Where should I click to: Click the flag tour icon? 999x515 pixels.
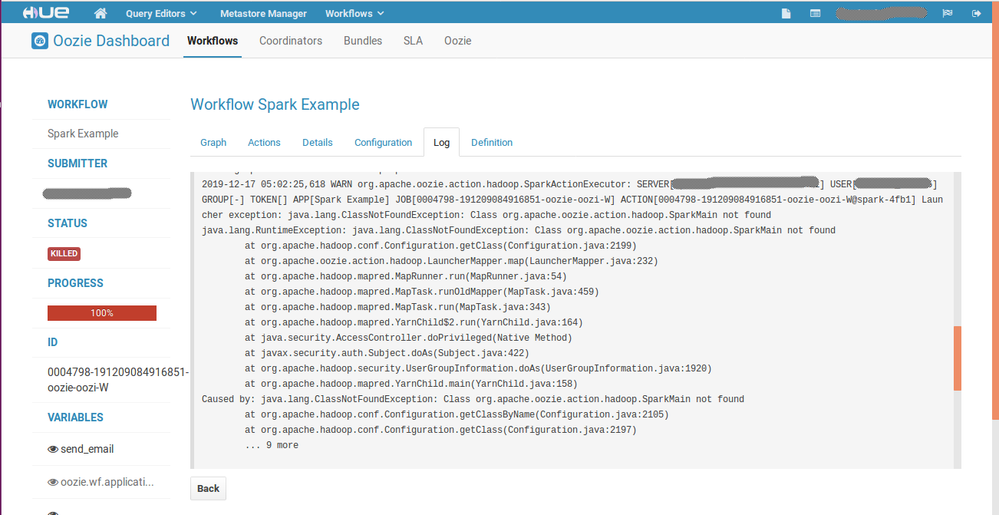[949, 13]
